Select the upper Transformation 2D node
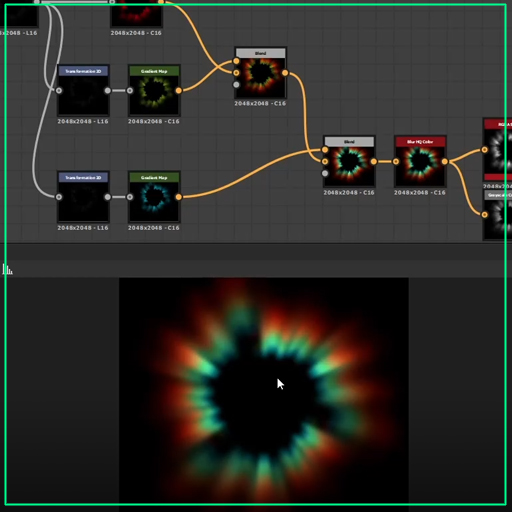 (x=83, y=90)
